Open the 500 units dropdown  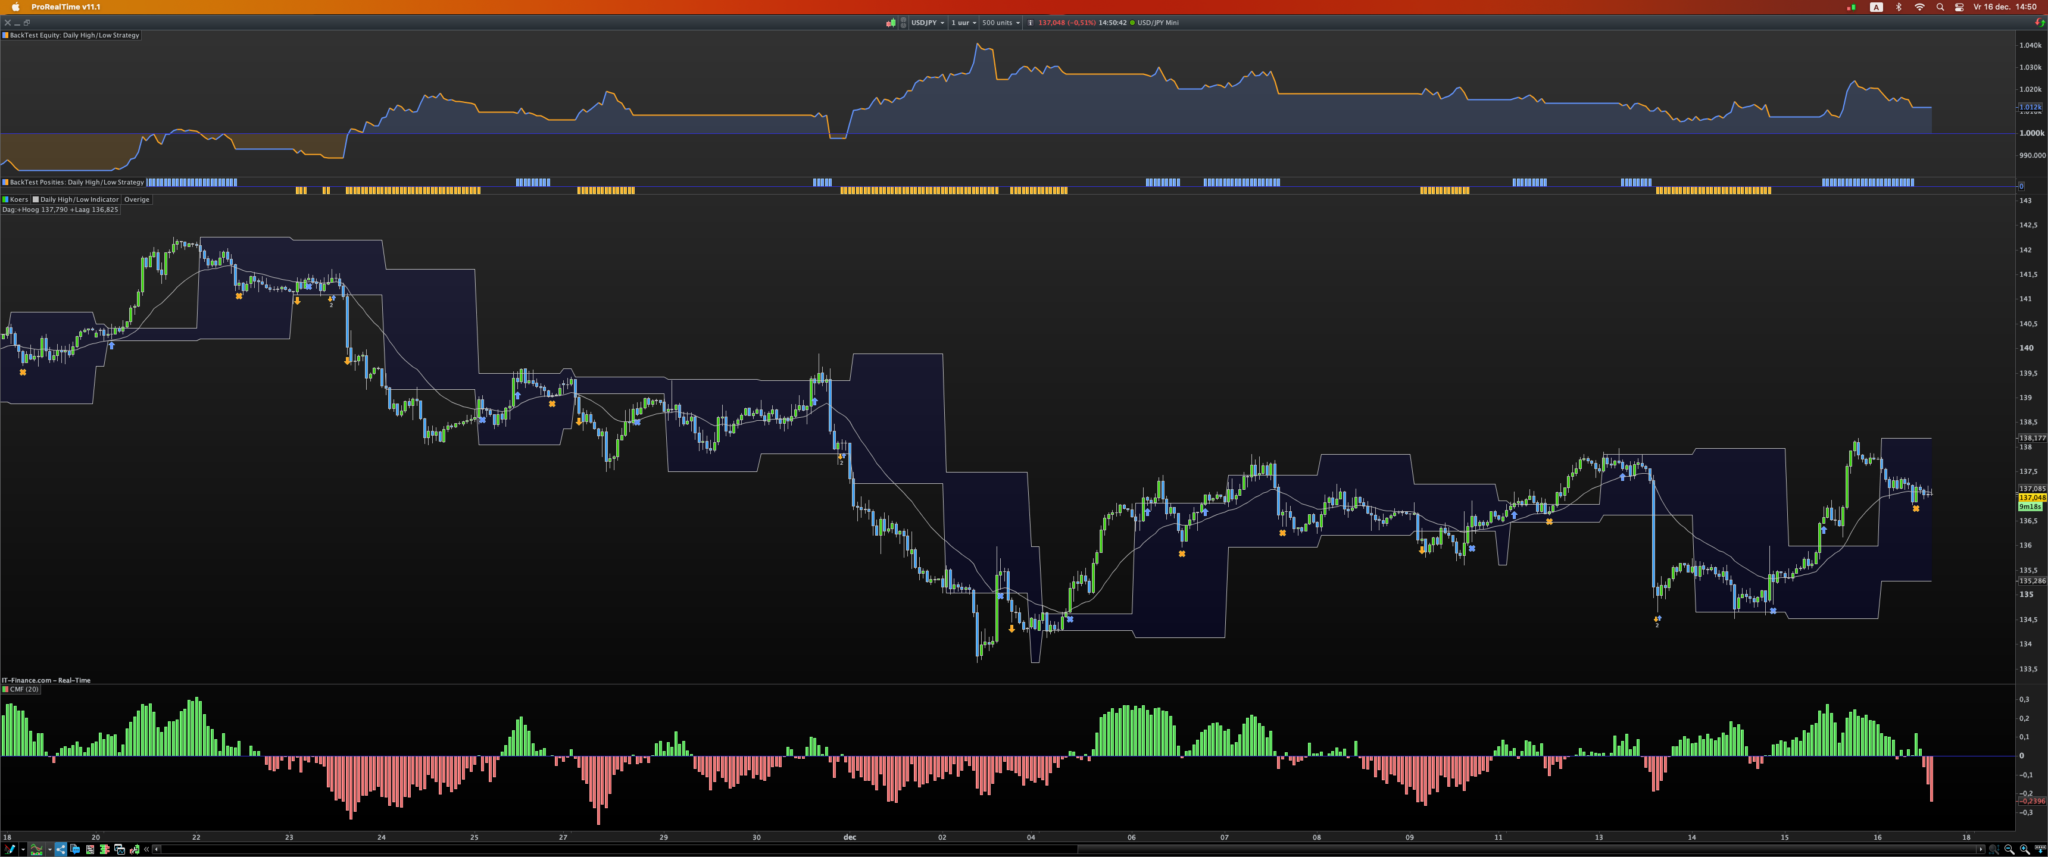point(1001,22)
